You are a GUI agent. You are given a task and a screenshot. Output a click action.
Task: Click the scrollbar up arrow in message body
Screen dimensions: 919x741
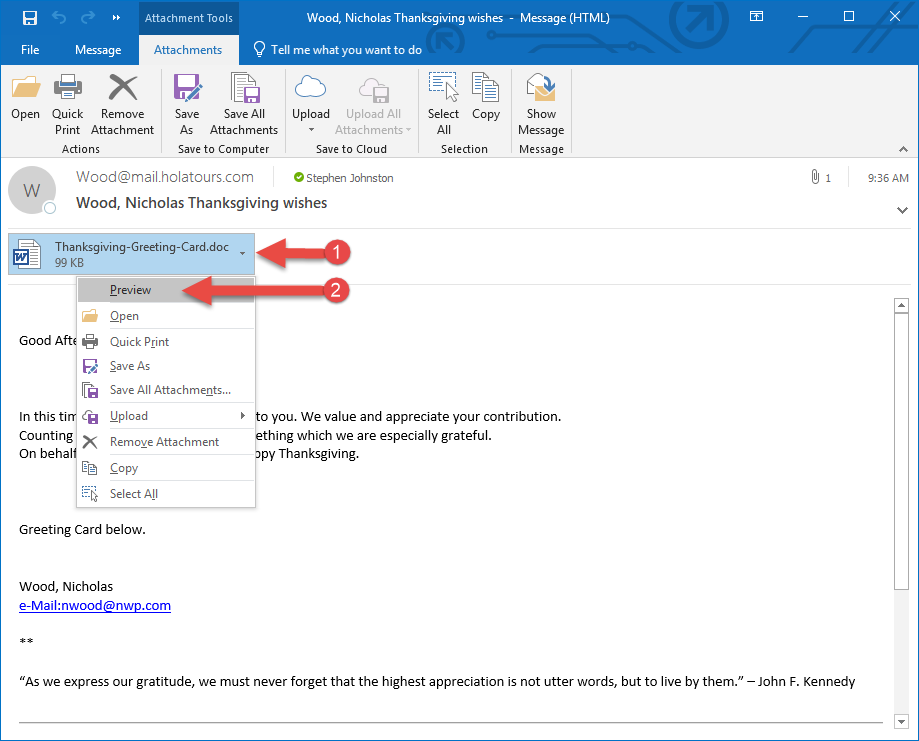(x=901, y=305)
